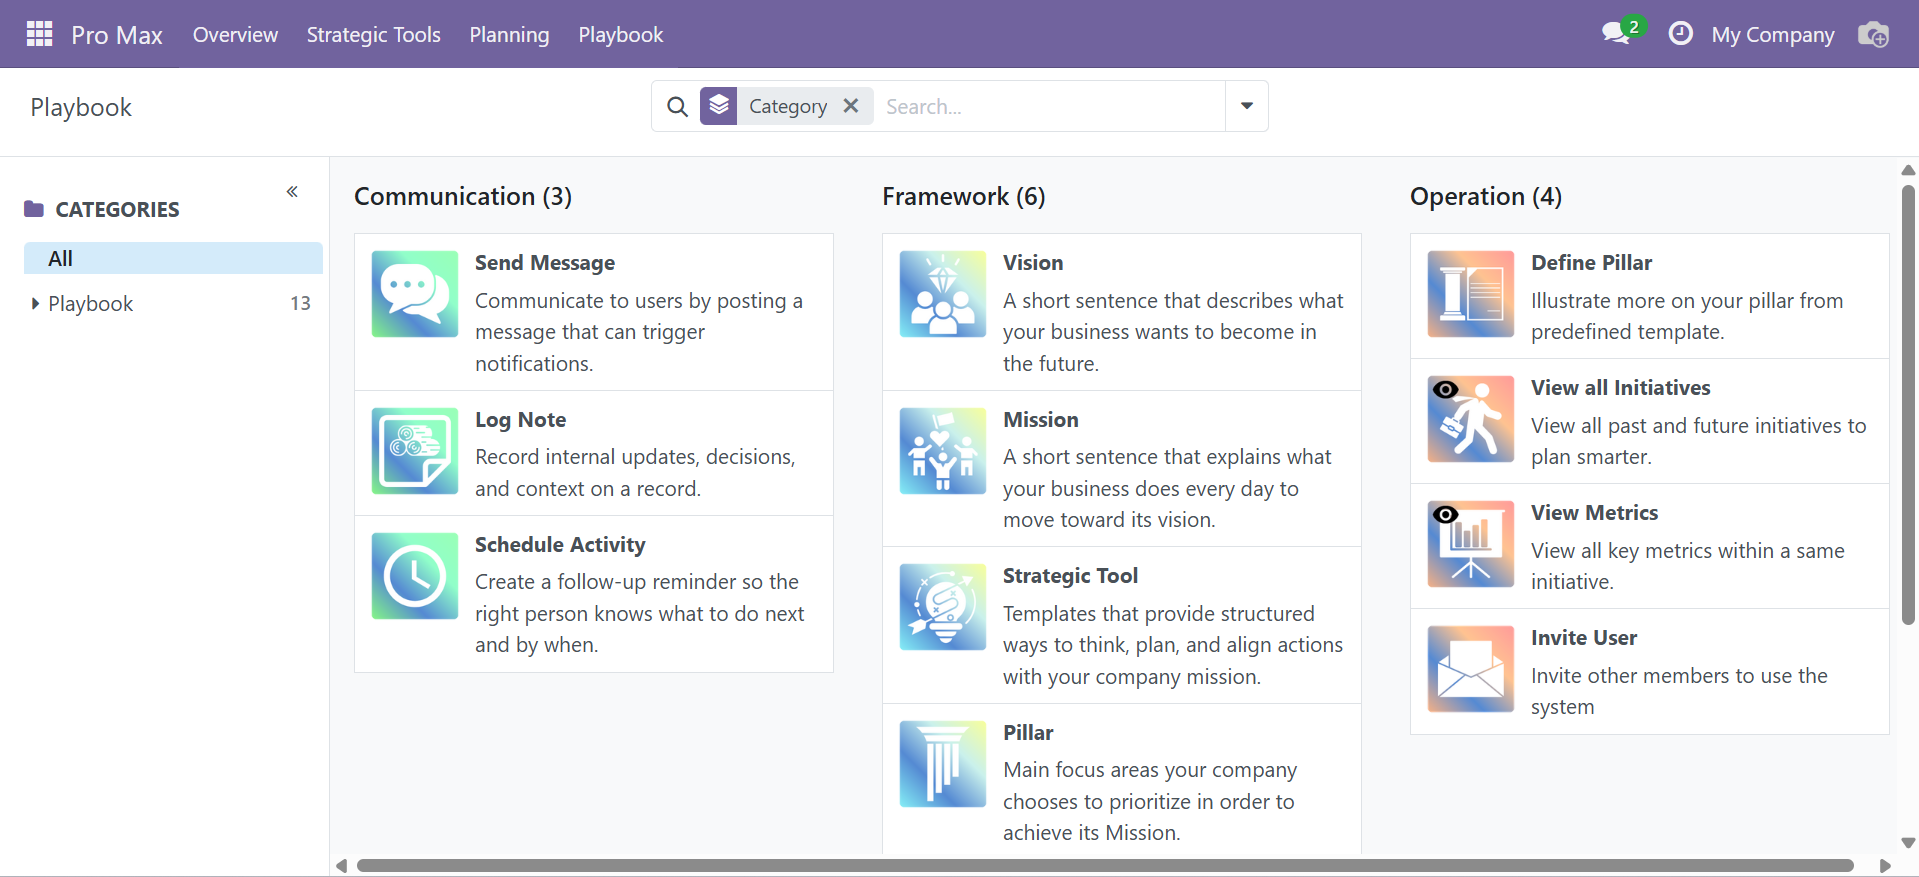Remove the Category filter facet
Viewport: 1919px width, 877px height.
click(x=851, y=106)
